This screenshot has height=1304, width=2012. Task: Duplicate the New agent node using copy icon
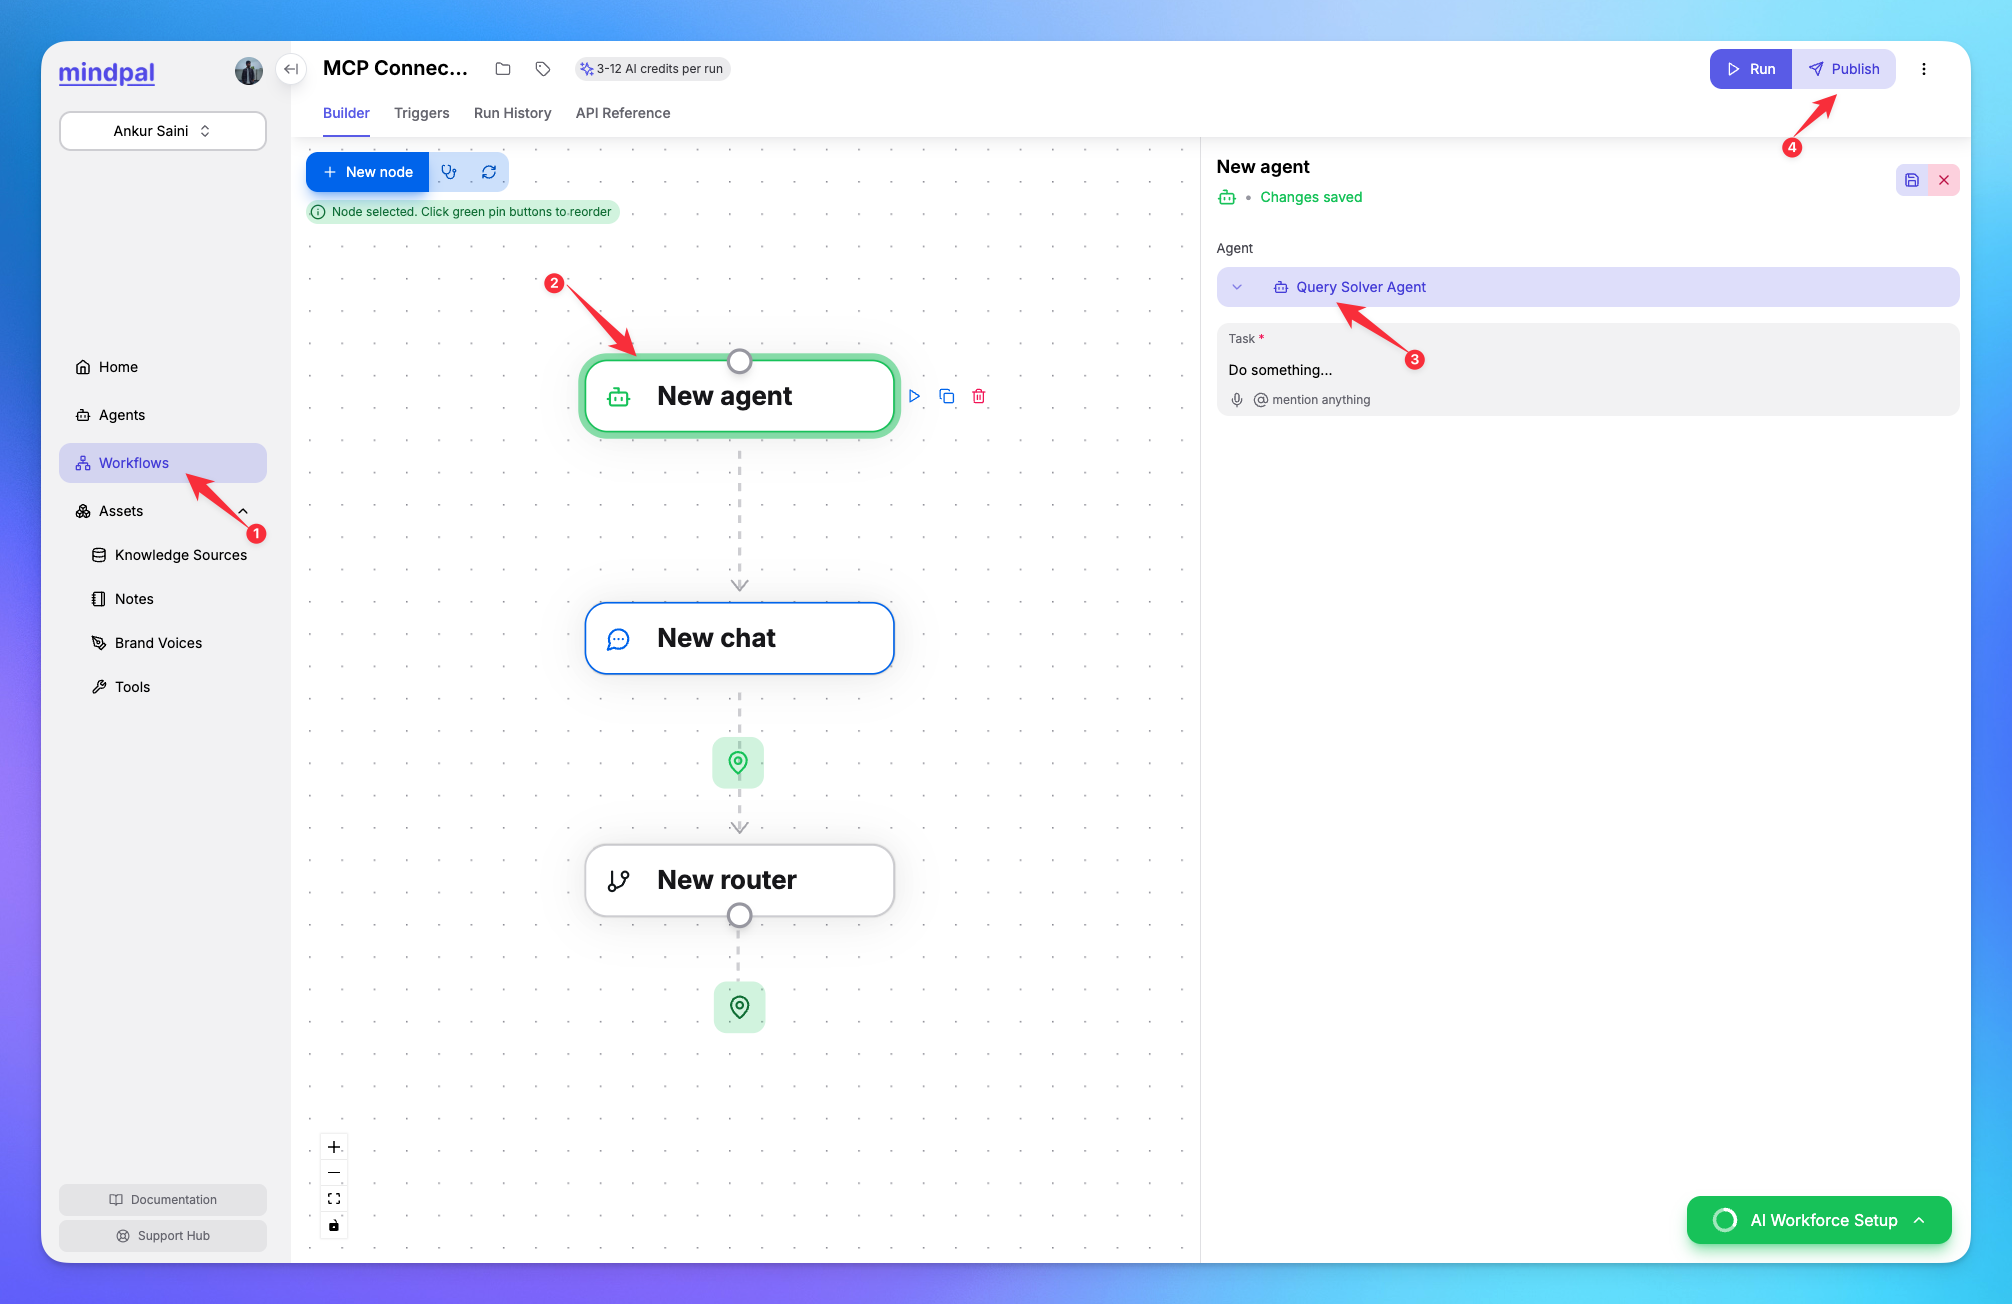point(947,396)
